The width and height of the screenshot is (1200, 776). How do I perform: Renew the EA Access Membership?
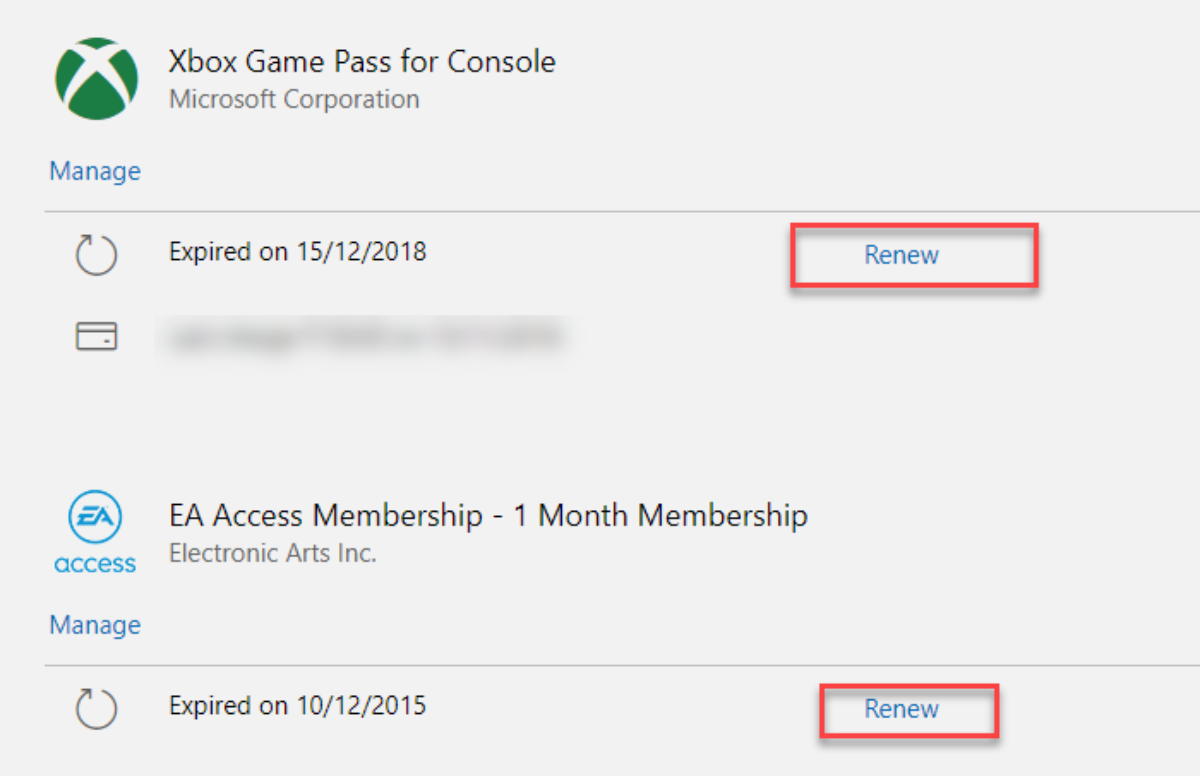point(902,709)
